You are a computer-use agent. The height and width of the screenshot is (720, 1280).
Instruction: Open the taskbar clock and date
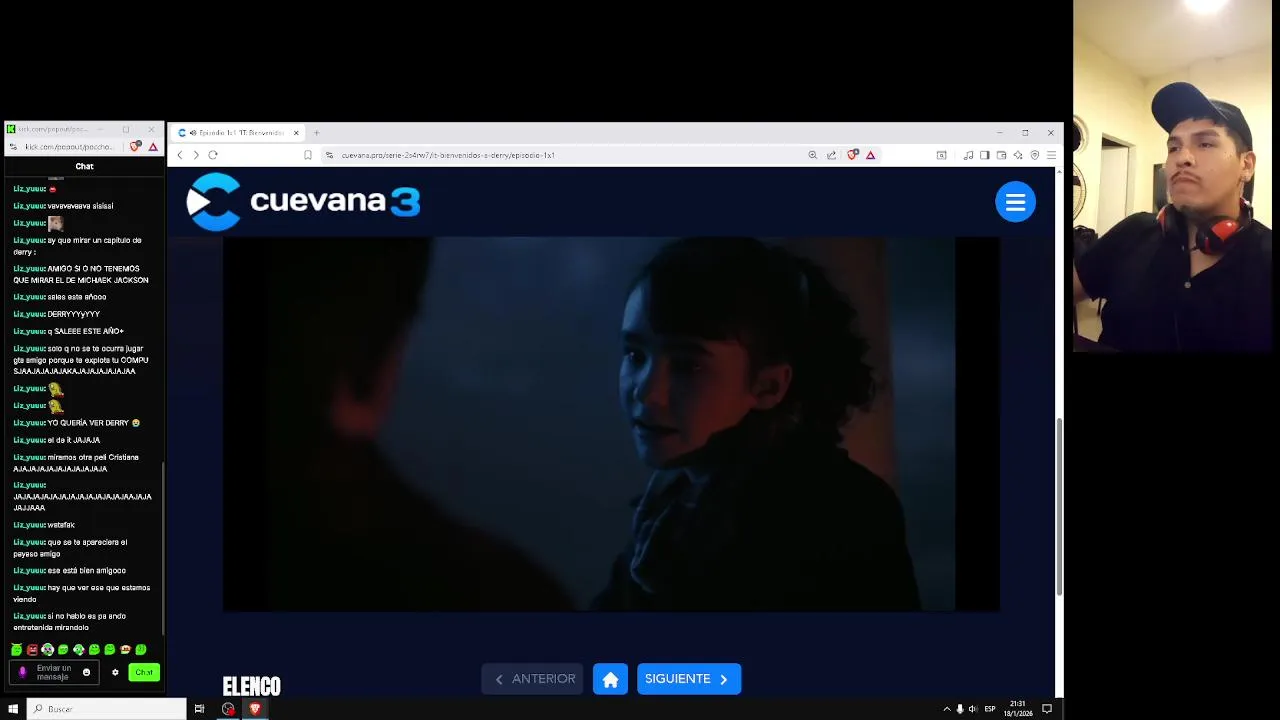pyautogui.click(x=1018, y=709)
